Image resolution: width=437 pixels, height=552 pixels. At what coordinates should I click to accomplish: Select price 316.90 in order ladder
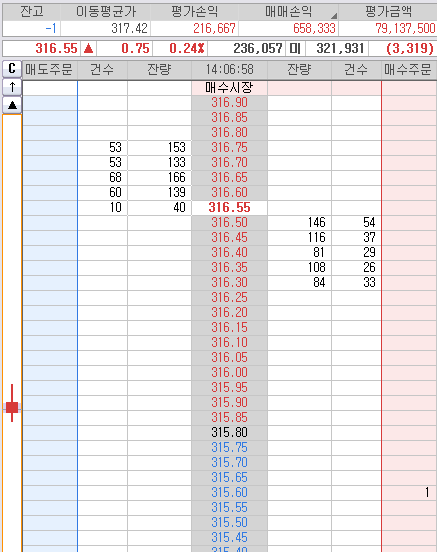click(229, 103)
